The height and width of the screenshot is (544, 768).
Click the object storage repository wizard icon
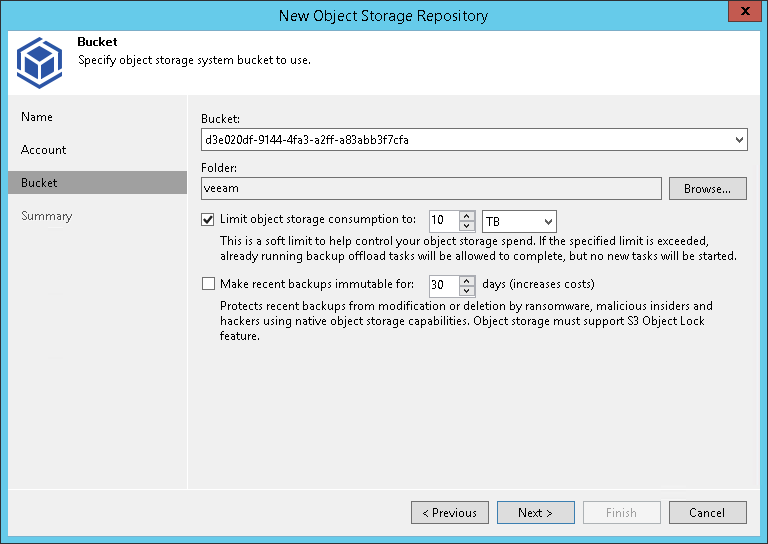click(39, 61)
